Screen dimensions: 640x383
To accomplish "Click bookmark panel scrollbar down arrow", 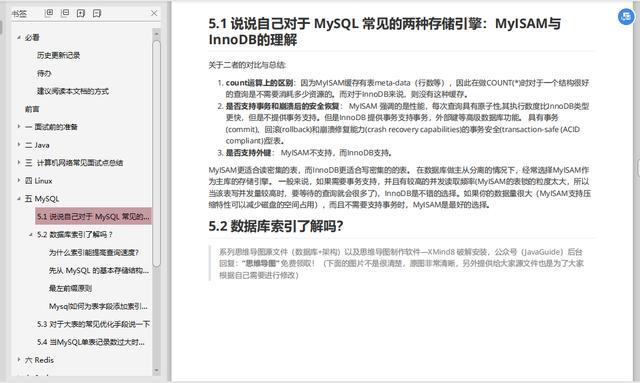I will (x=156, y=370).
